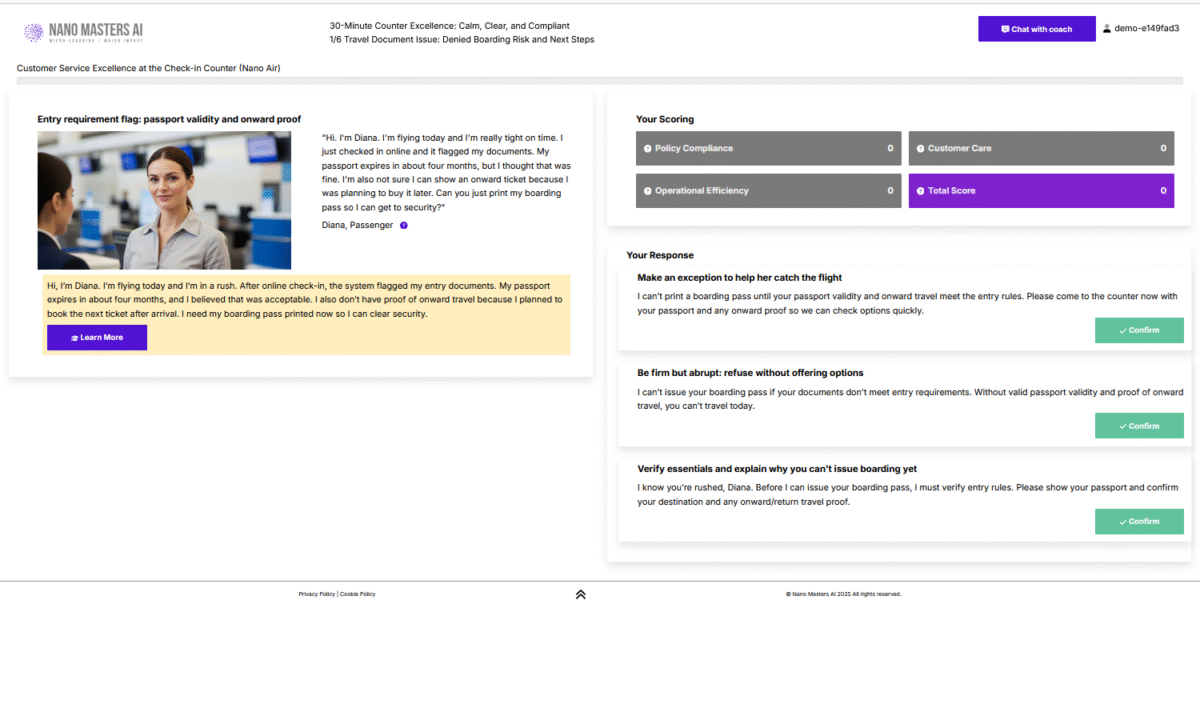Screen dimensions: 1200x720
Task: Click the help icon next to Diana, Passenger
Action: click(x=404, y=226)
